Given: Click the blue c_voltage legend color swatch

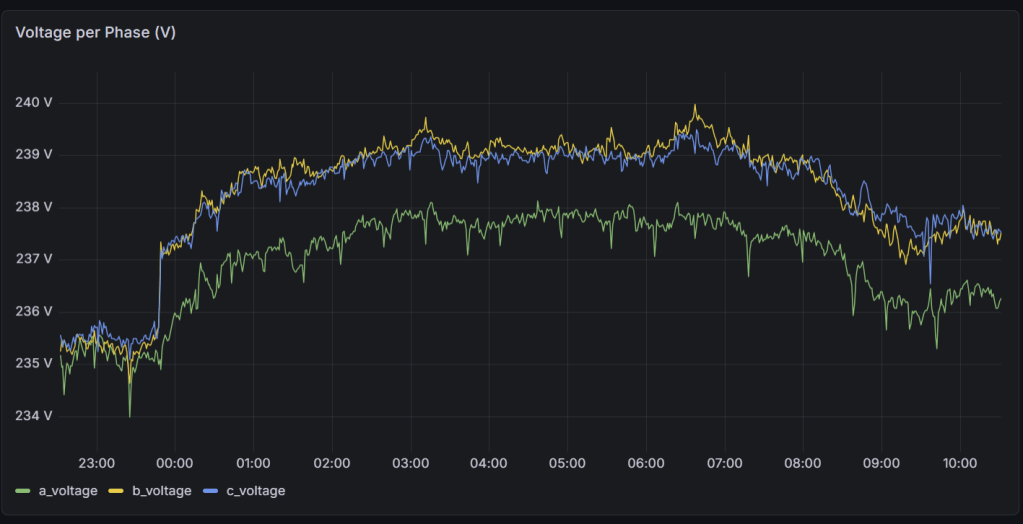Looking at the screenshot, I should click(x=211, y=491).
